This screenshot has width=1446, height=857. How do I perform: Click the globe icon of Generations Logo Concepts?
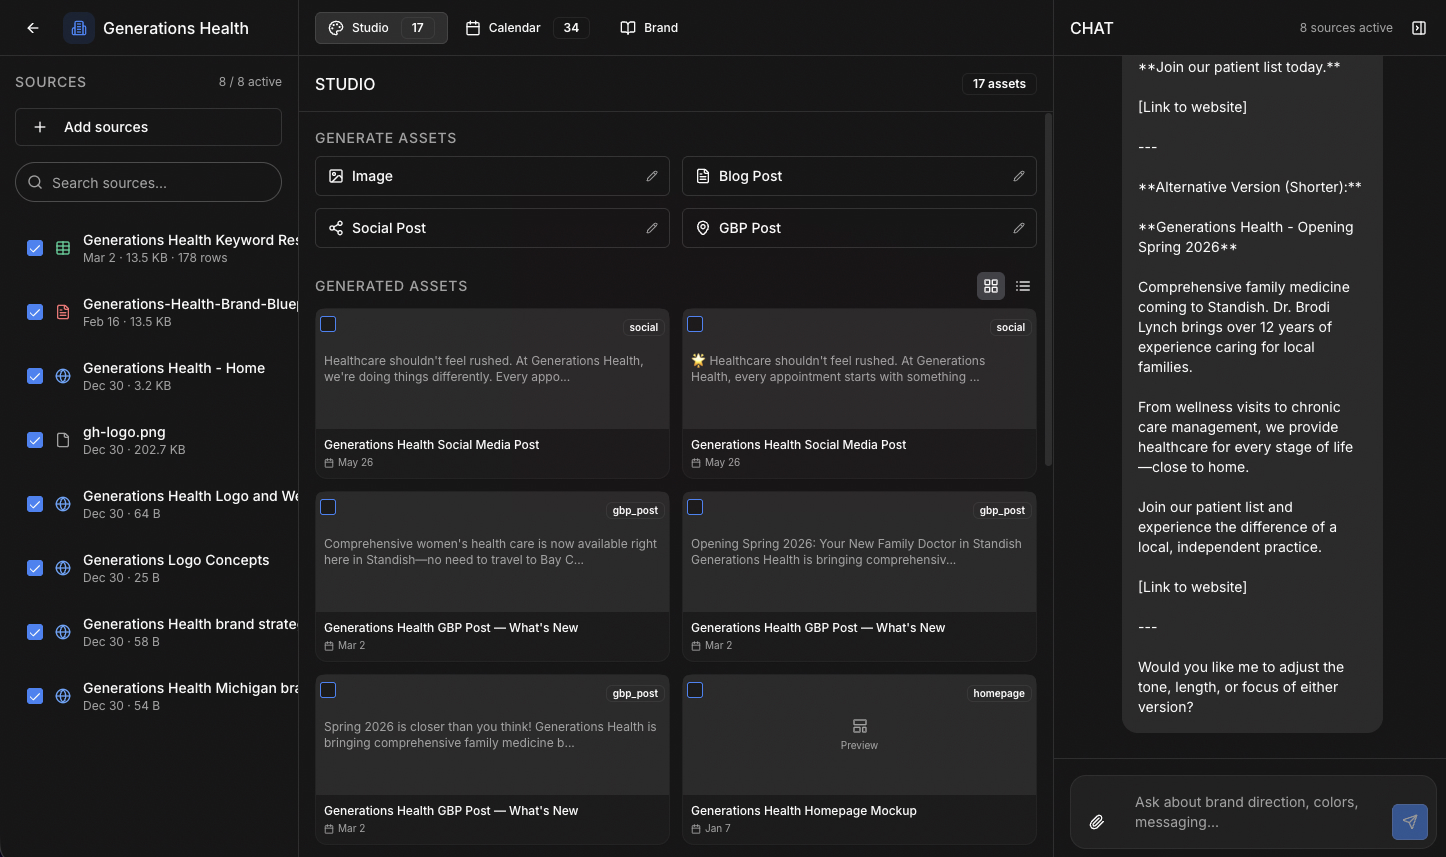[63, 568]
